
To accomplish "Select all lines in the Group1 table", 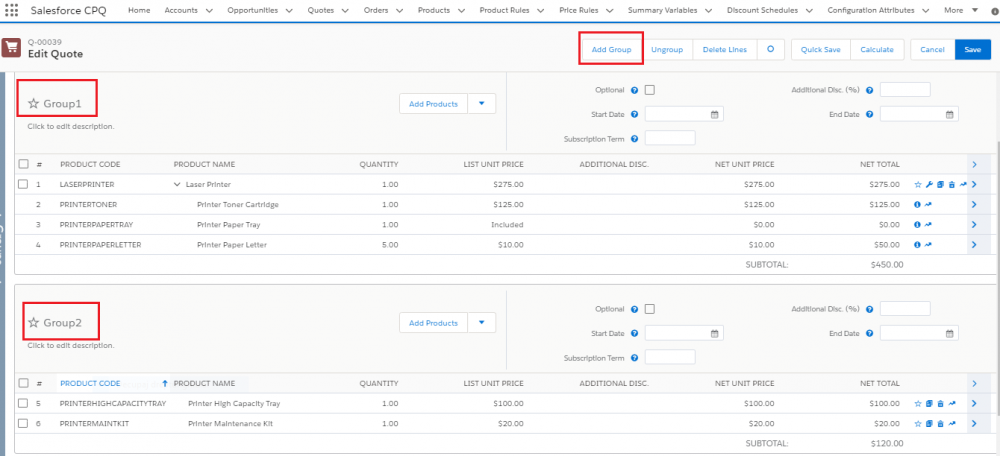I will 23,165.
